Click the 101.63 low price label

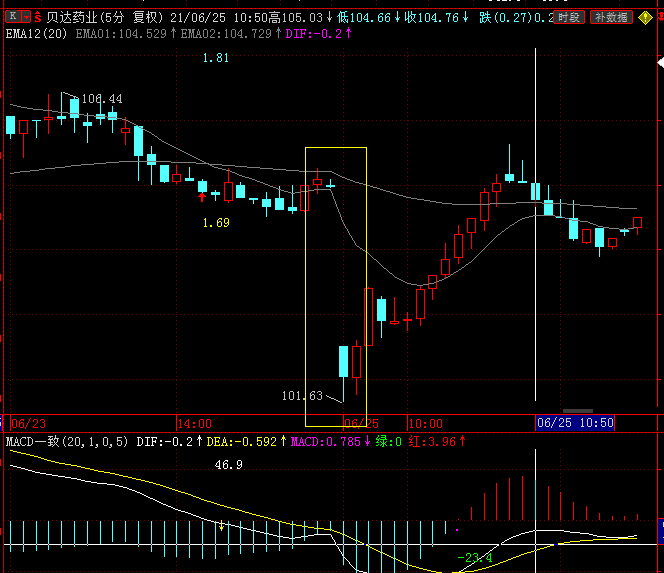302,396
